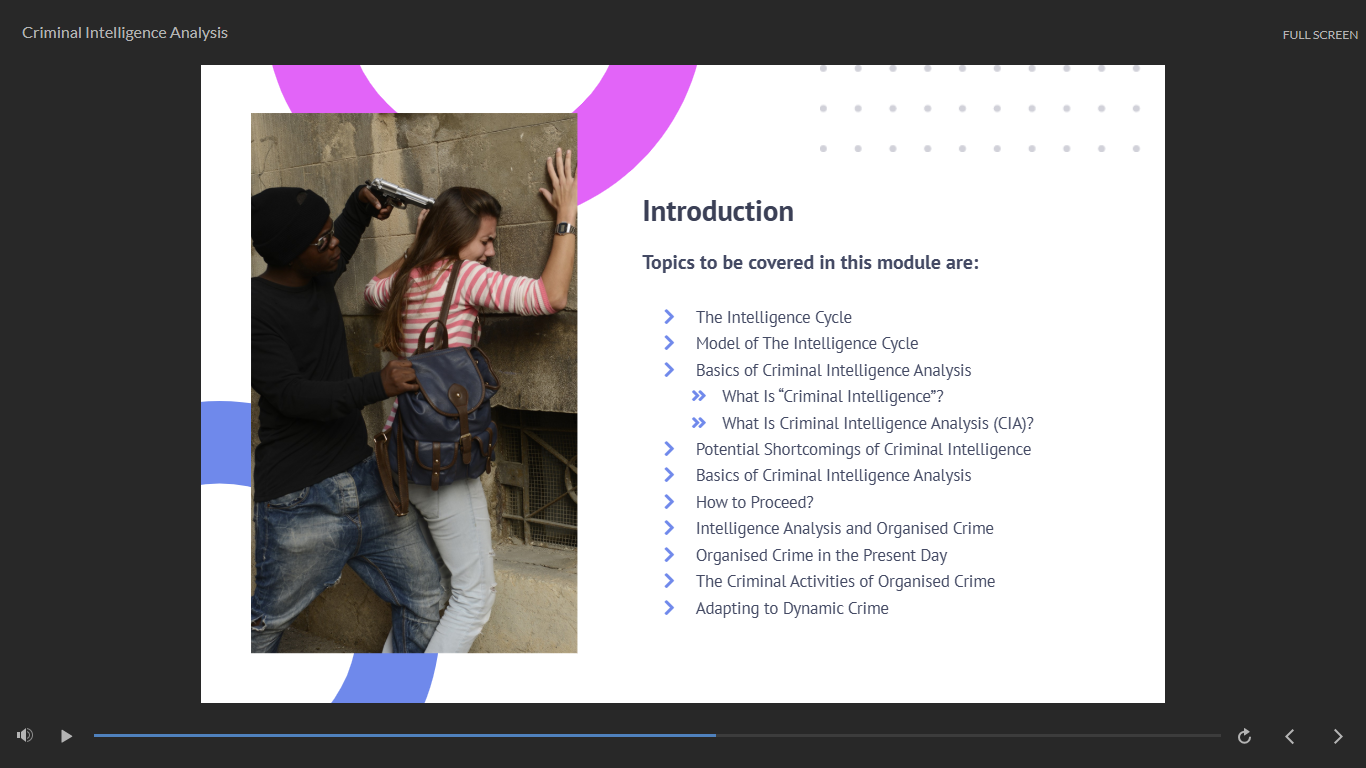This screenshot has height=768, width=1366.
Task: Mute the course audio with the speaker icon
Action: pos(25,735)
